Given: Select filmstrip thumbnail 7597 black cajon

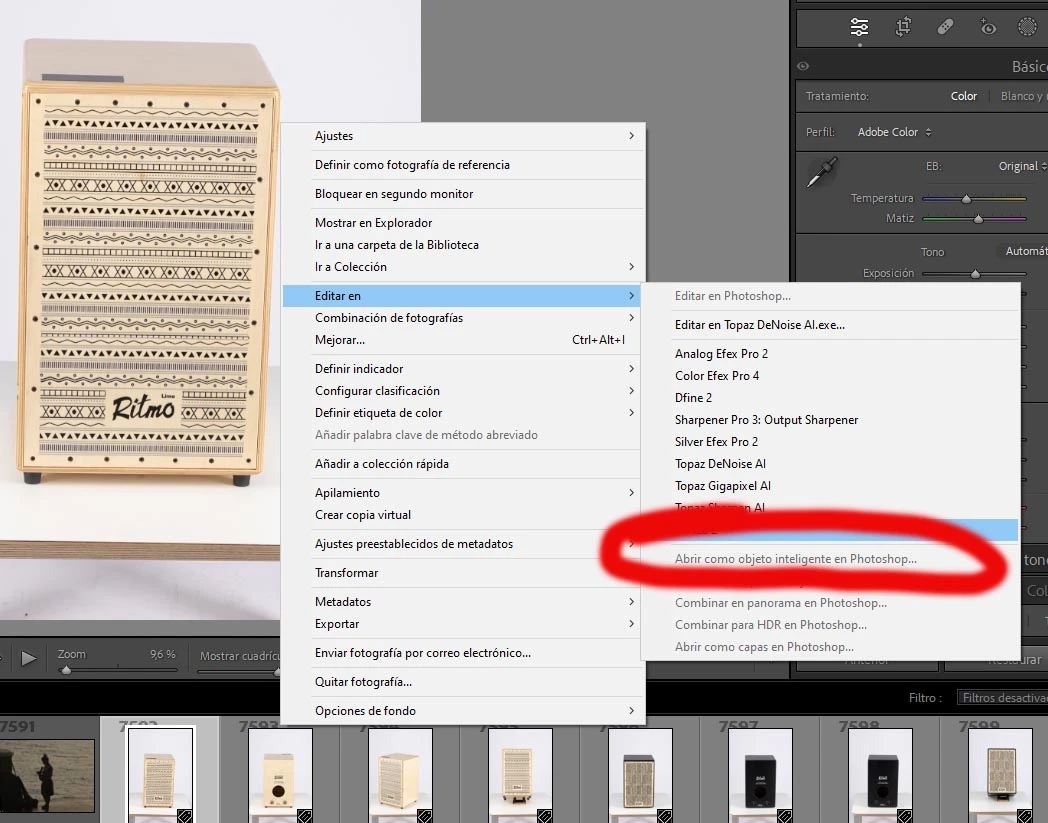Looking at the screenshot, I should point(760,776).
